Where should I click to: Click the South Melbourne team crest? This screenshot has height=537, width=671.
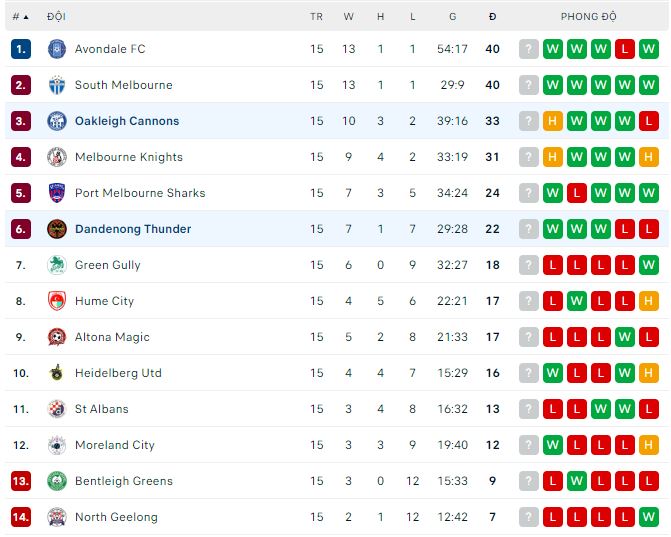click(x=56, y=85)
